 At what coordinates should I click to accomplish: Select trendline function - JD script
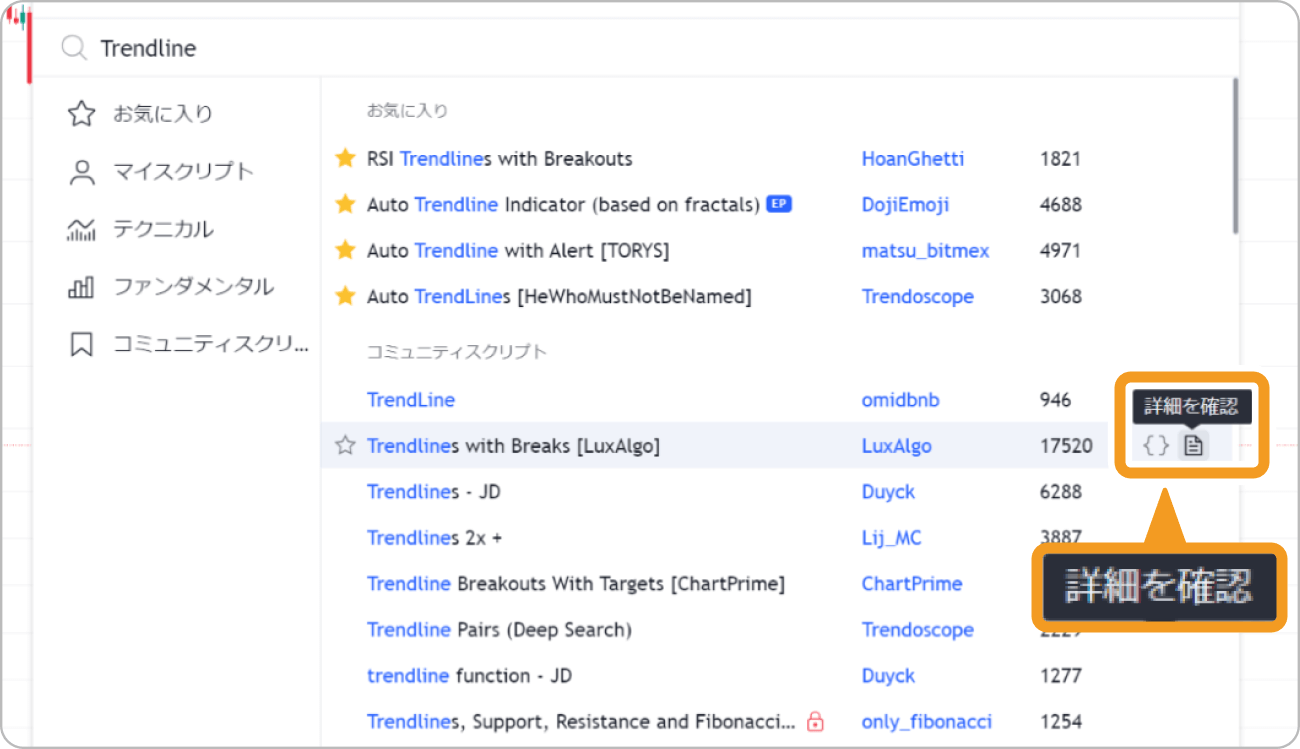(x=469, y=676)
